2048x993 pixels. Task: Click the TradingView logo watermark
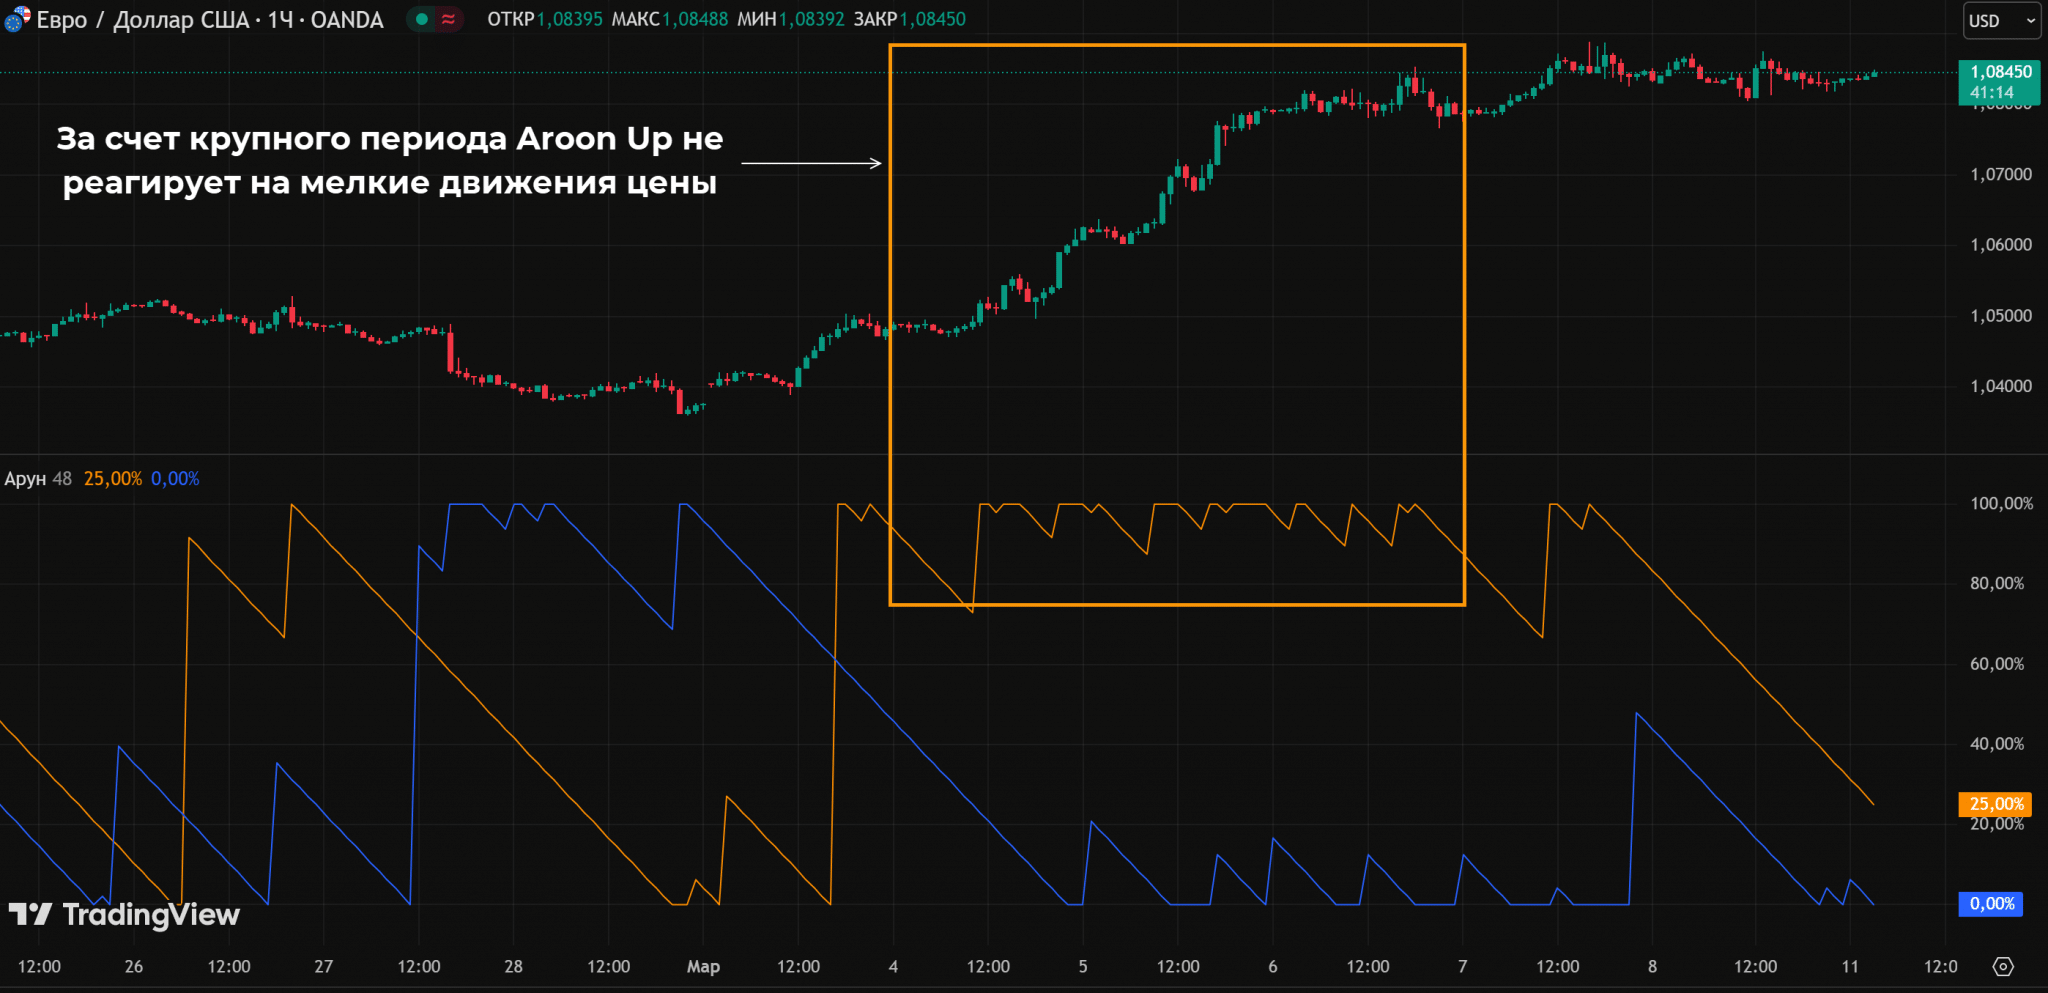[125, 914]
